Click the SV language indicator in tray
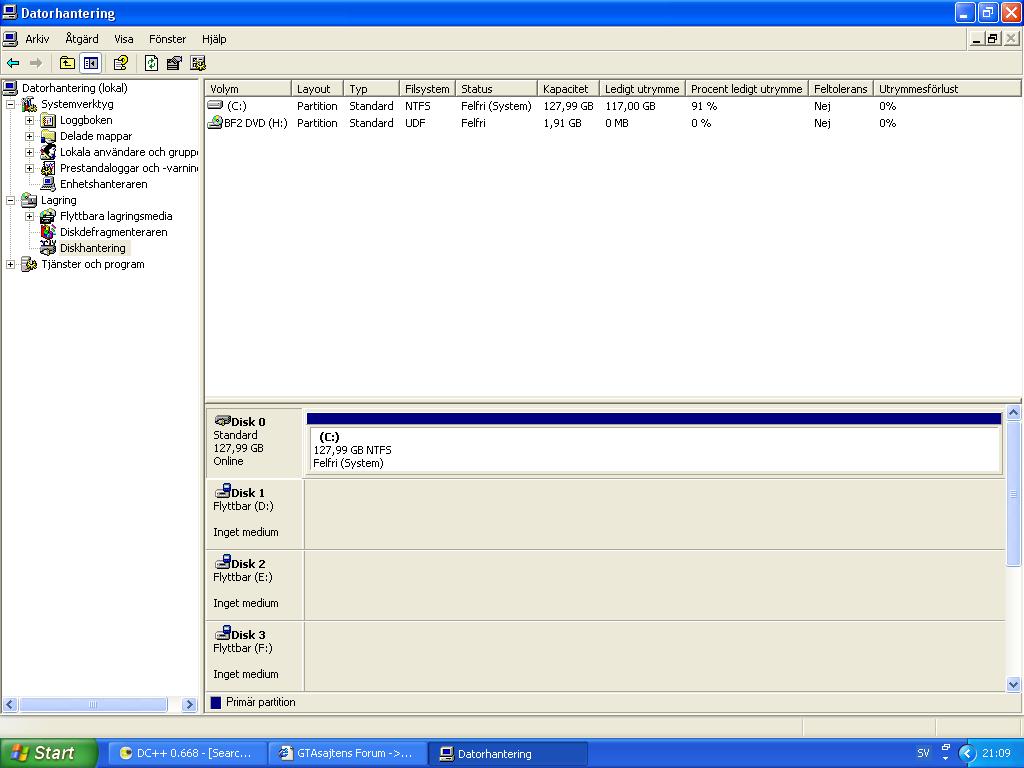The width and height of the screenshot is (1024, 768). pos(923,754)
